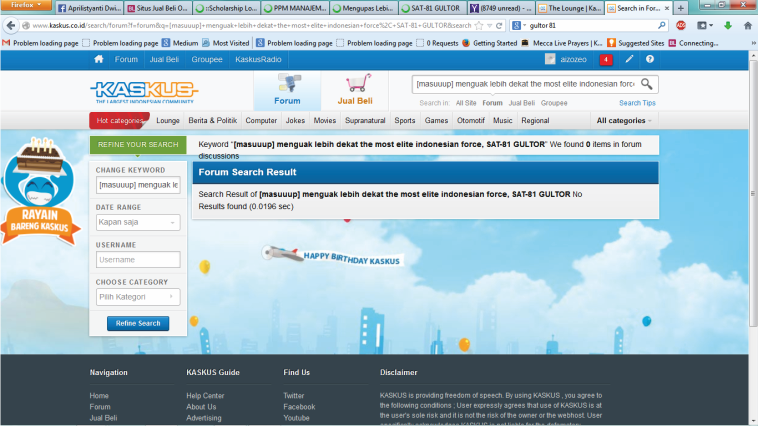Click the Kaskus logo

pyautogui.click(x=144, y=91)
